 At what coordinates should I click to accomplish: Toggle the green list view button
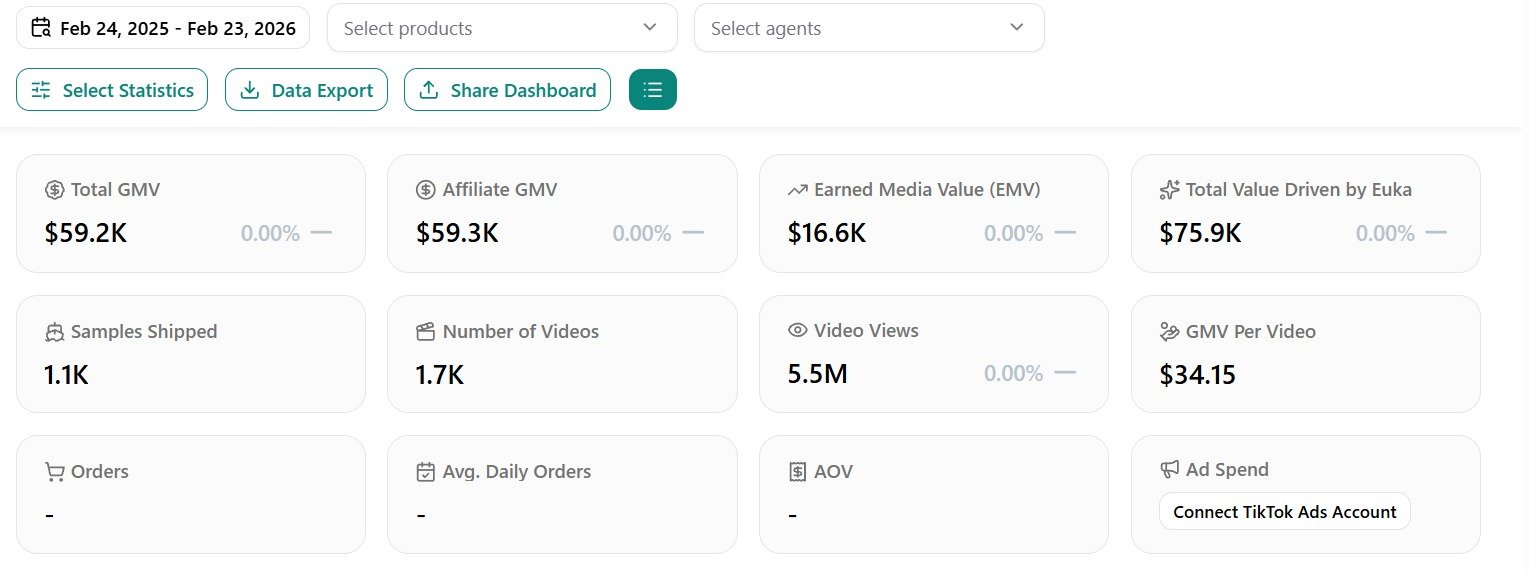click(x=652, y=90)
